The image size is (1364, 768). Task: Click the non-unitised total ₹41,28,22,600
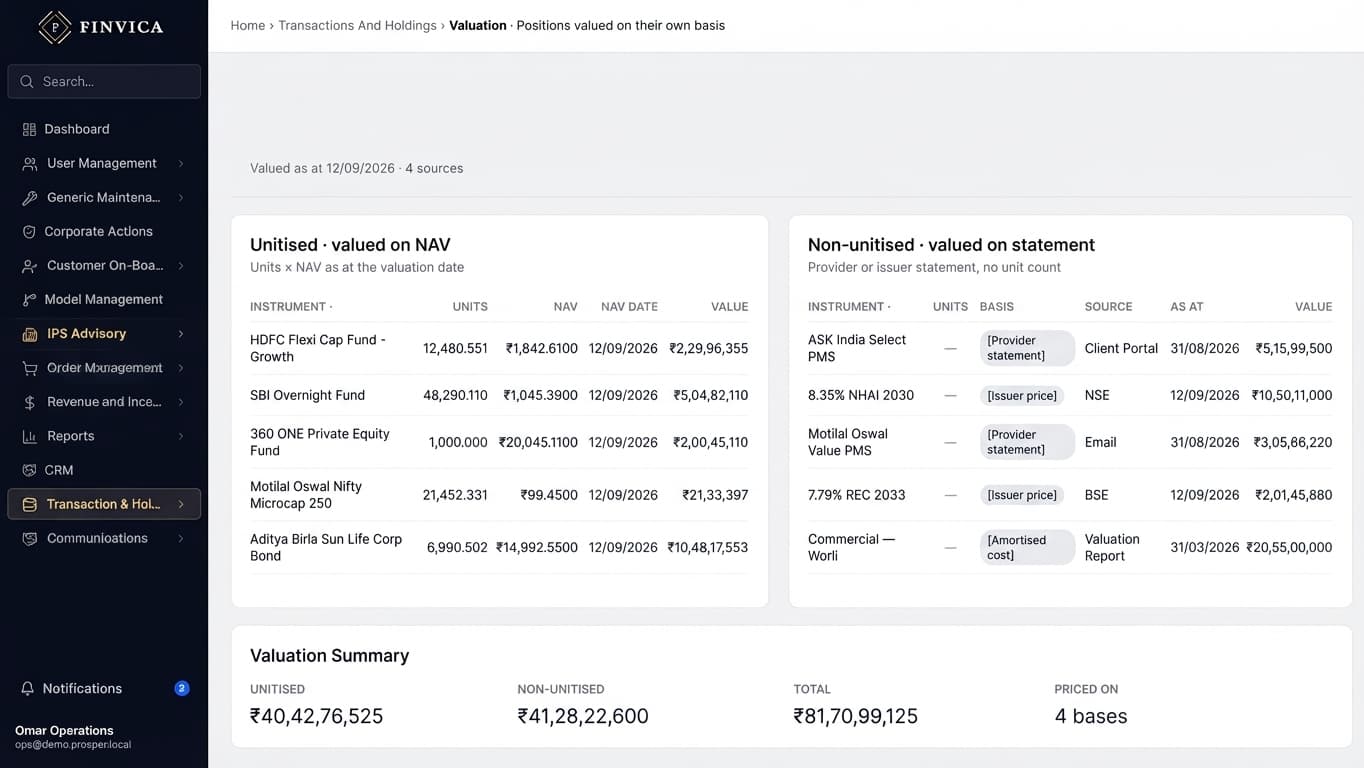point(583,716)
